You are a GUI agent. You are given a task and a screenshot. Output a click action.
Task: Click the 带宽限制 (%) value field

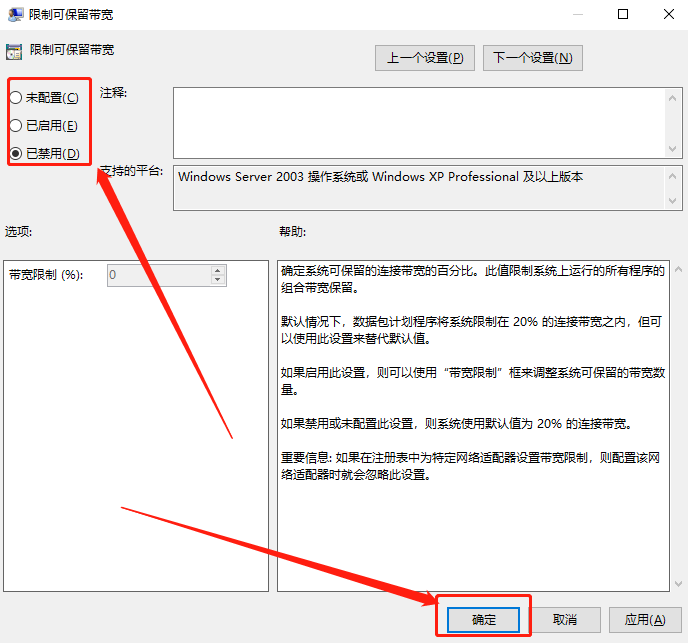pos(158,275)
